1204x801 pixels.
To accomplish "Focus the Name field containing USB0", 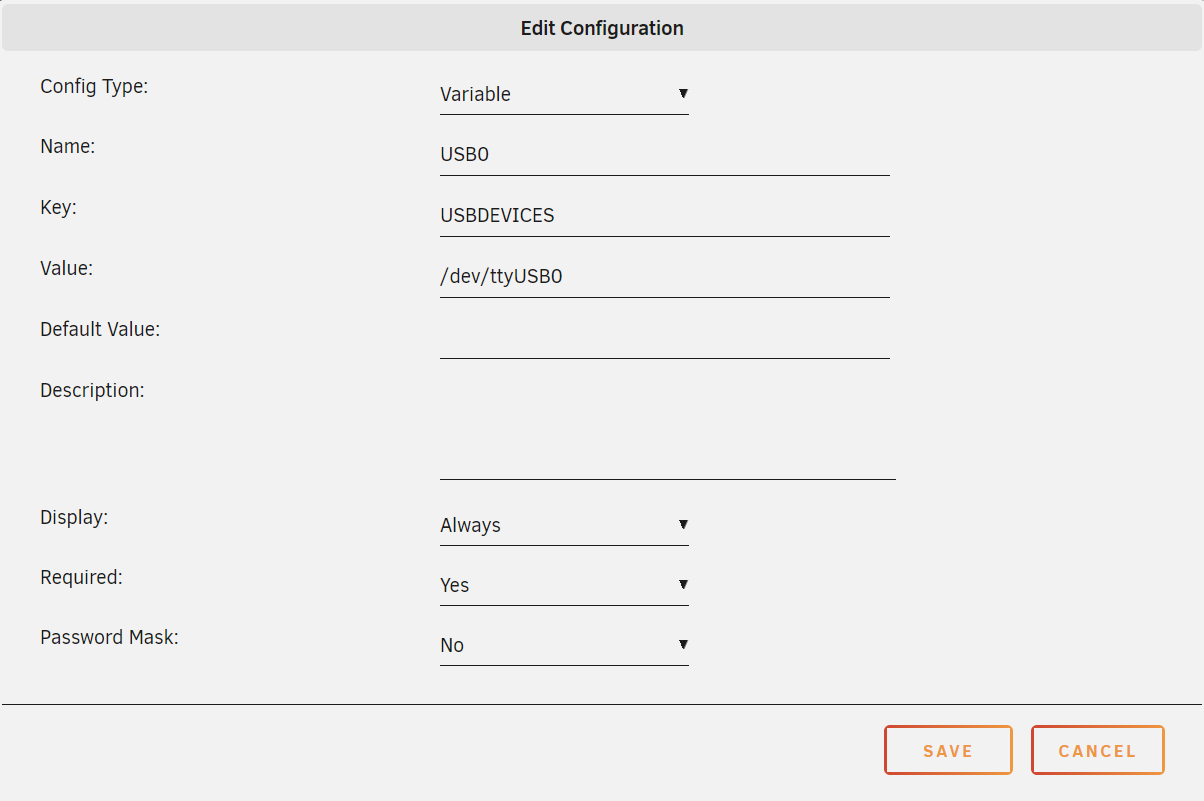I will pos(665,156).
